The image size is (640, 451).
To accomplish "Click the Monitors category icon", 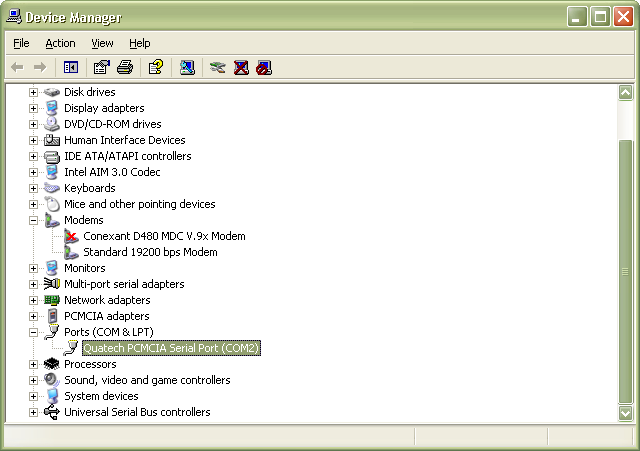I will (x=52, y=268).
